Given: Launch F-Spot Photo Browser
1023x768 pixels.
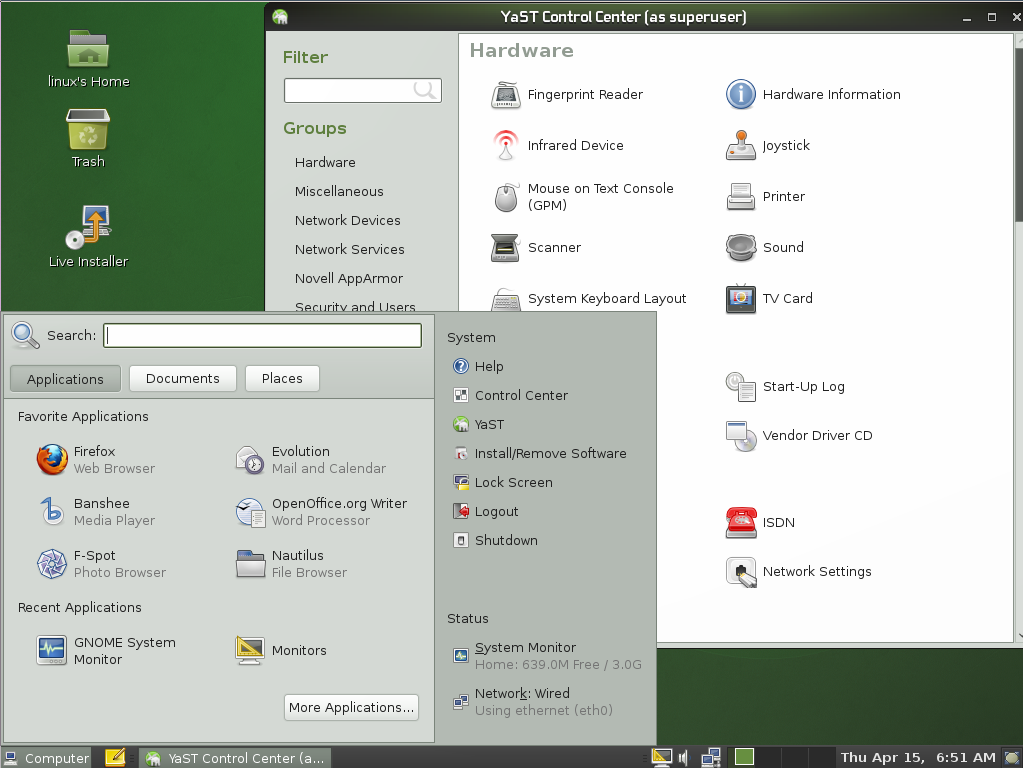Looking at the screenshot, I should [x=102, y=564].
